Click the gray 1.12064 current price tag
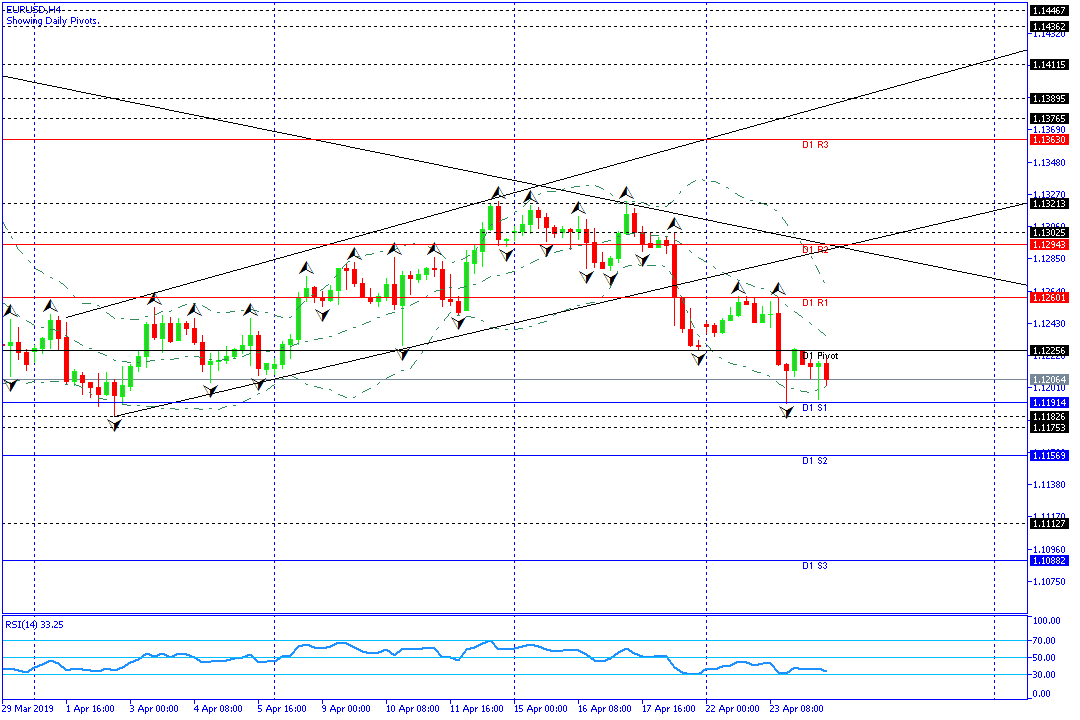Viewport: 1080px width, 720px height. [1048, 380]
